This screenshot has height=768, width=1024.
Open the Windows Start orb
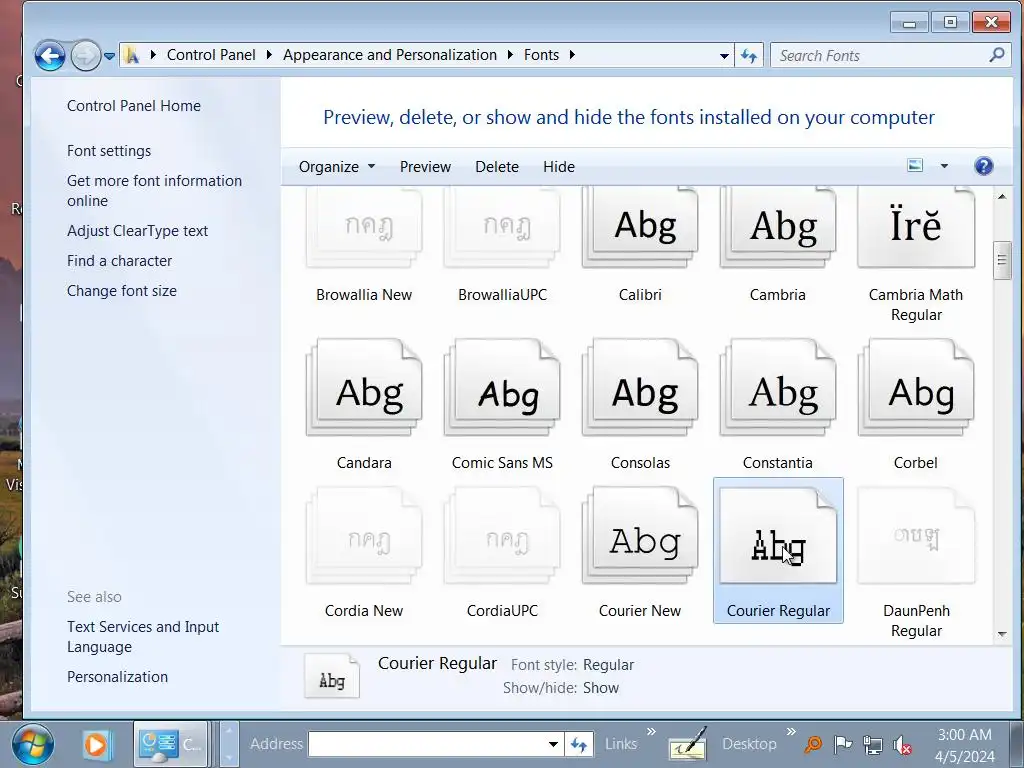pyautogui.click(x=33, y=744)
